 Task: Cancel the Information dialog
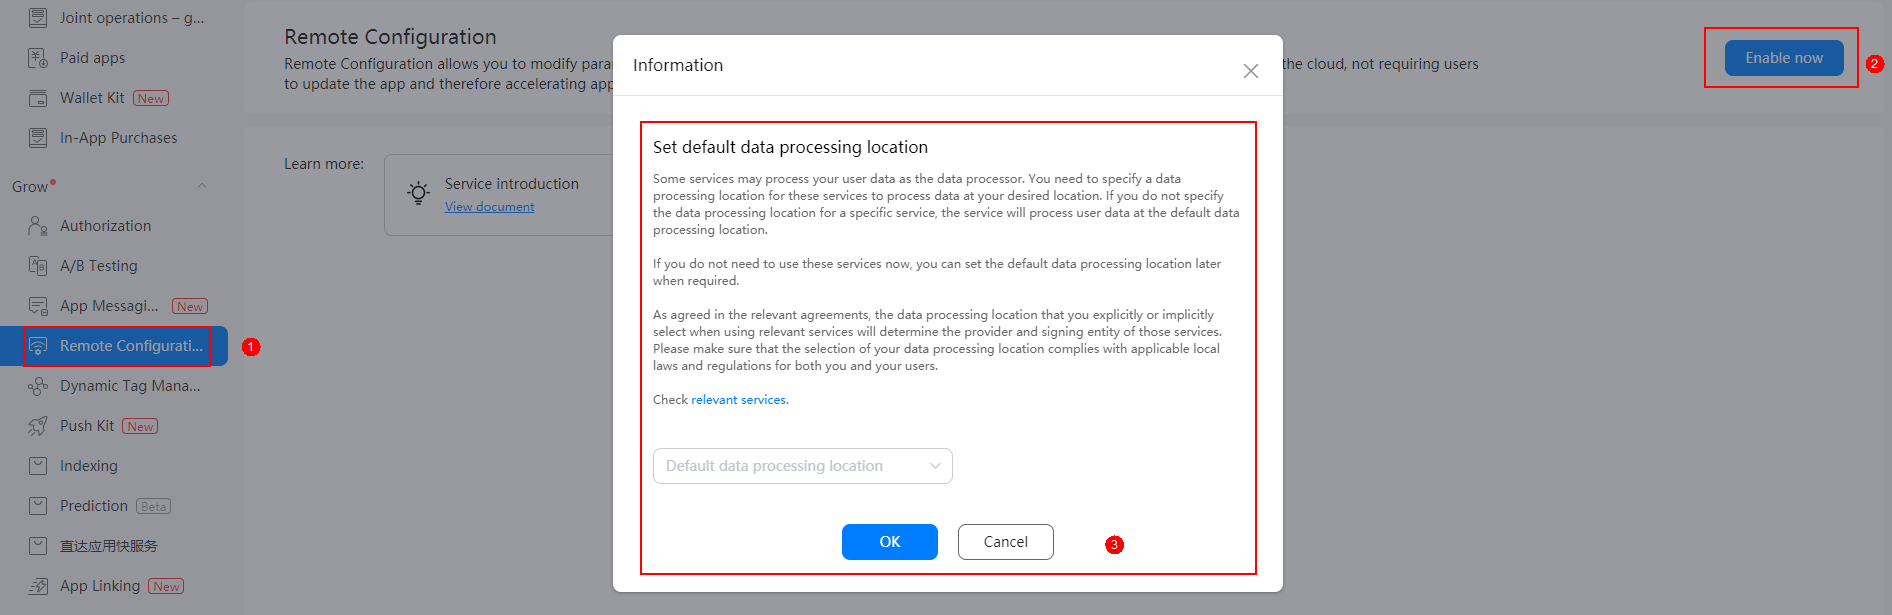[x=1005, y=542]
